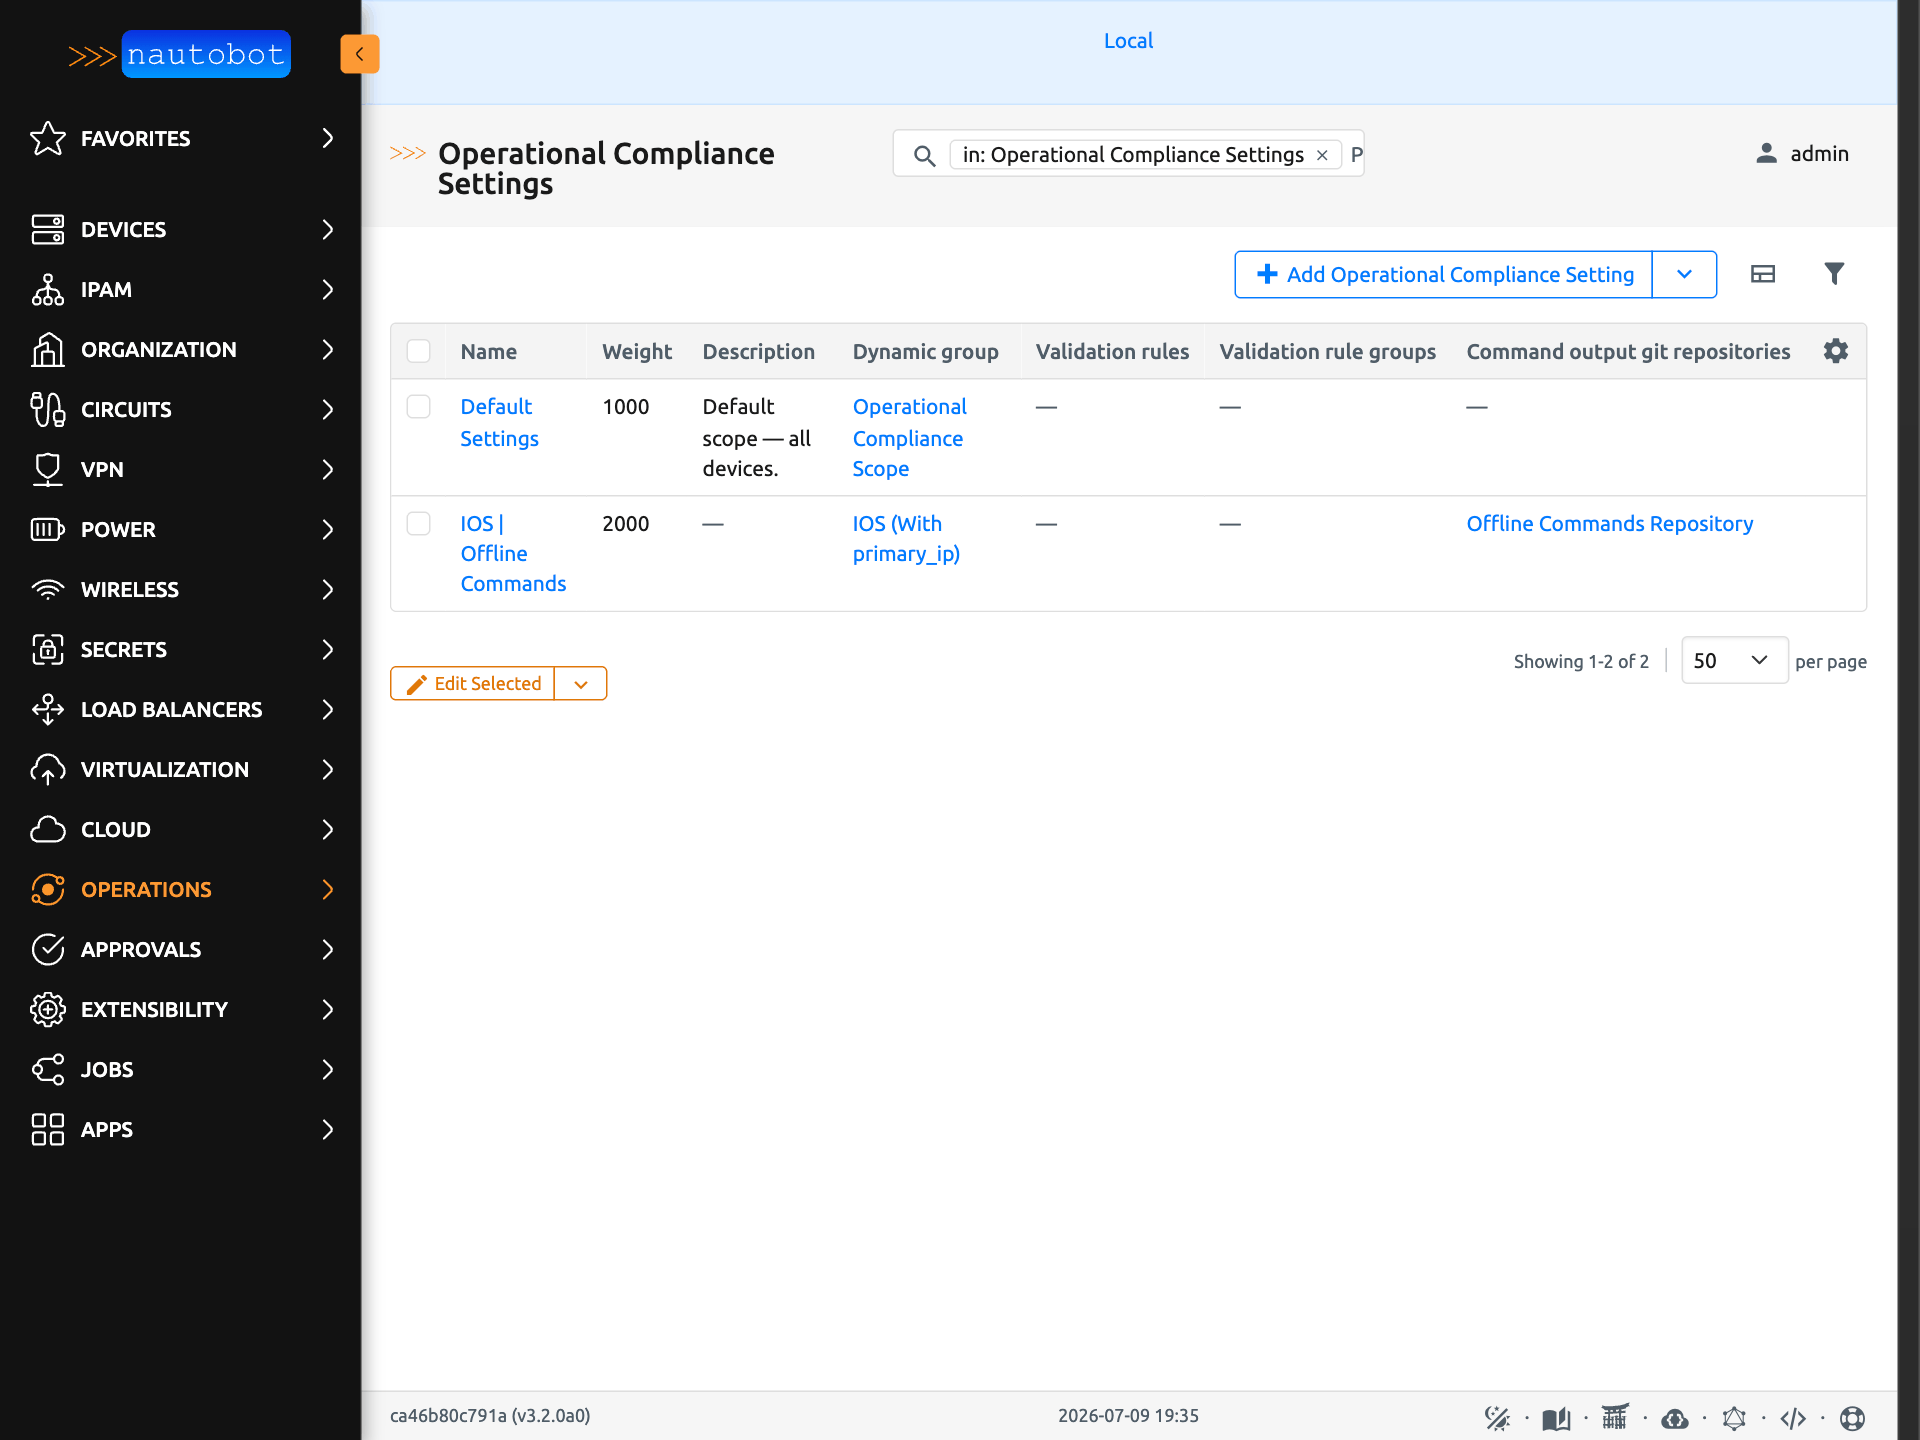The width and height of the screenshot is (1920, 1440).
Task: Open IOS (With primary_ip) dynamic group link
Action: pos(906,538)
